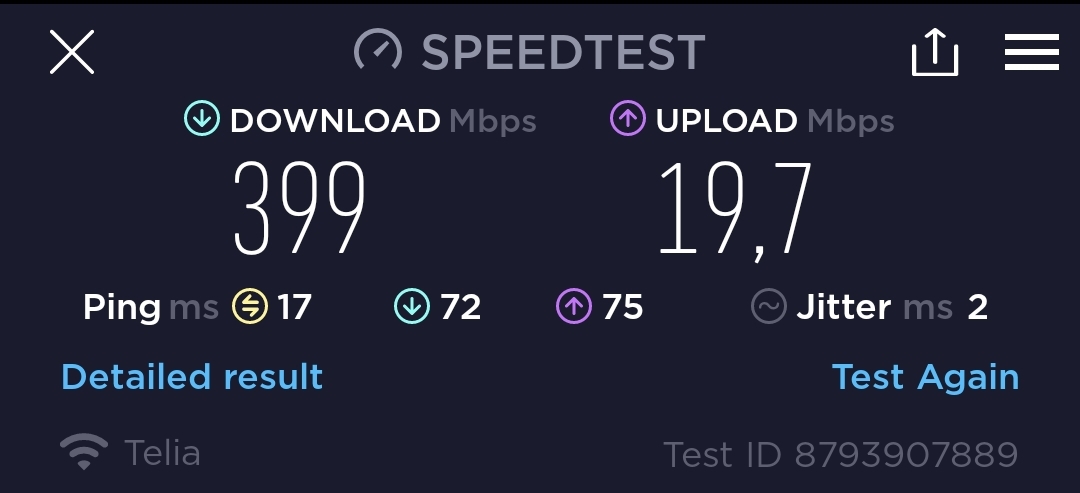1080x493 pixels.
Task: Tap the Telia network provider label
Action: 163,453
